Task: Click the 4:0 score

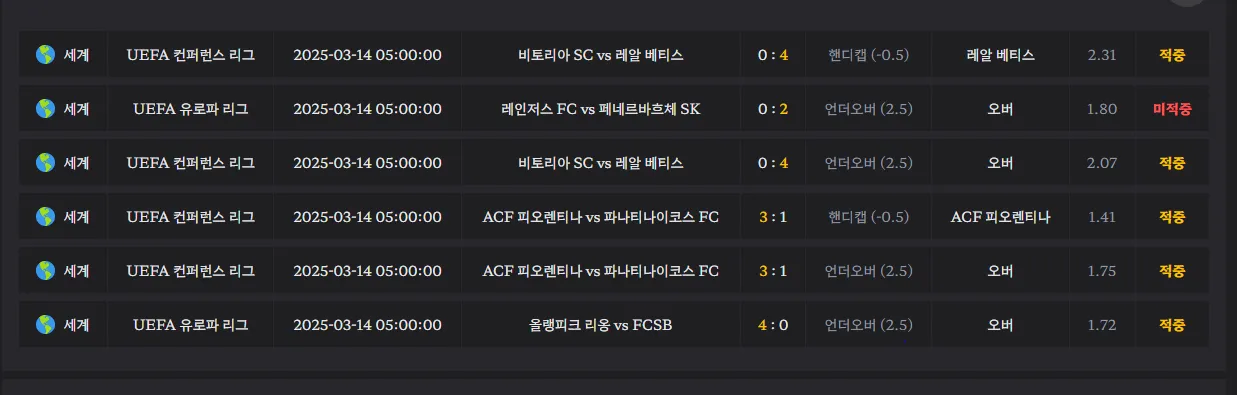Action: pyautogui.click(x=773, y=325)
